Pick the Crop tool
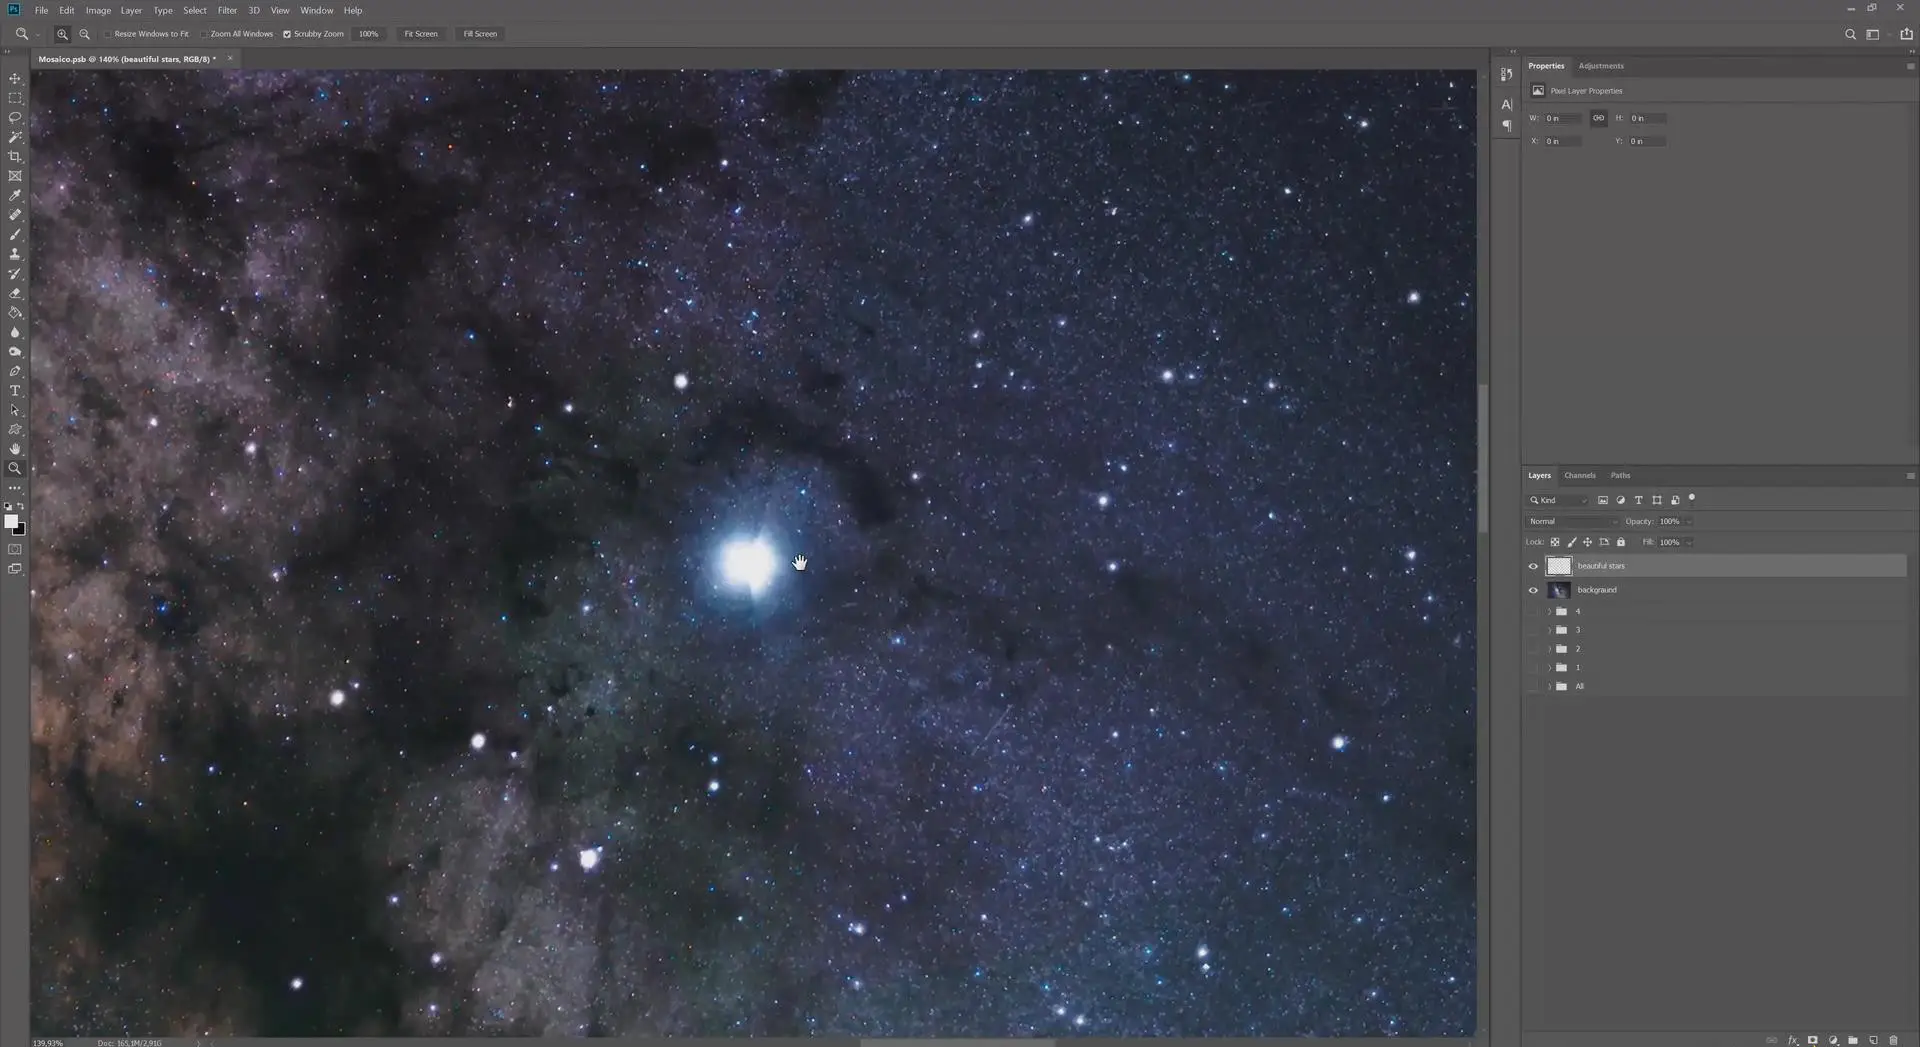Screen dimensions: 1920x1047 point(15,156)
